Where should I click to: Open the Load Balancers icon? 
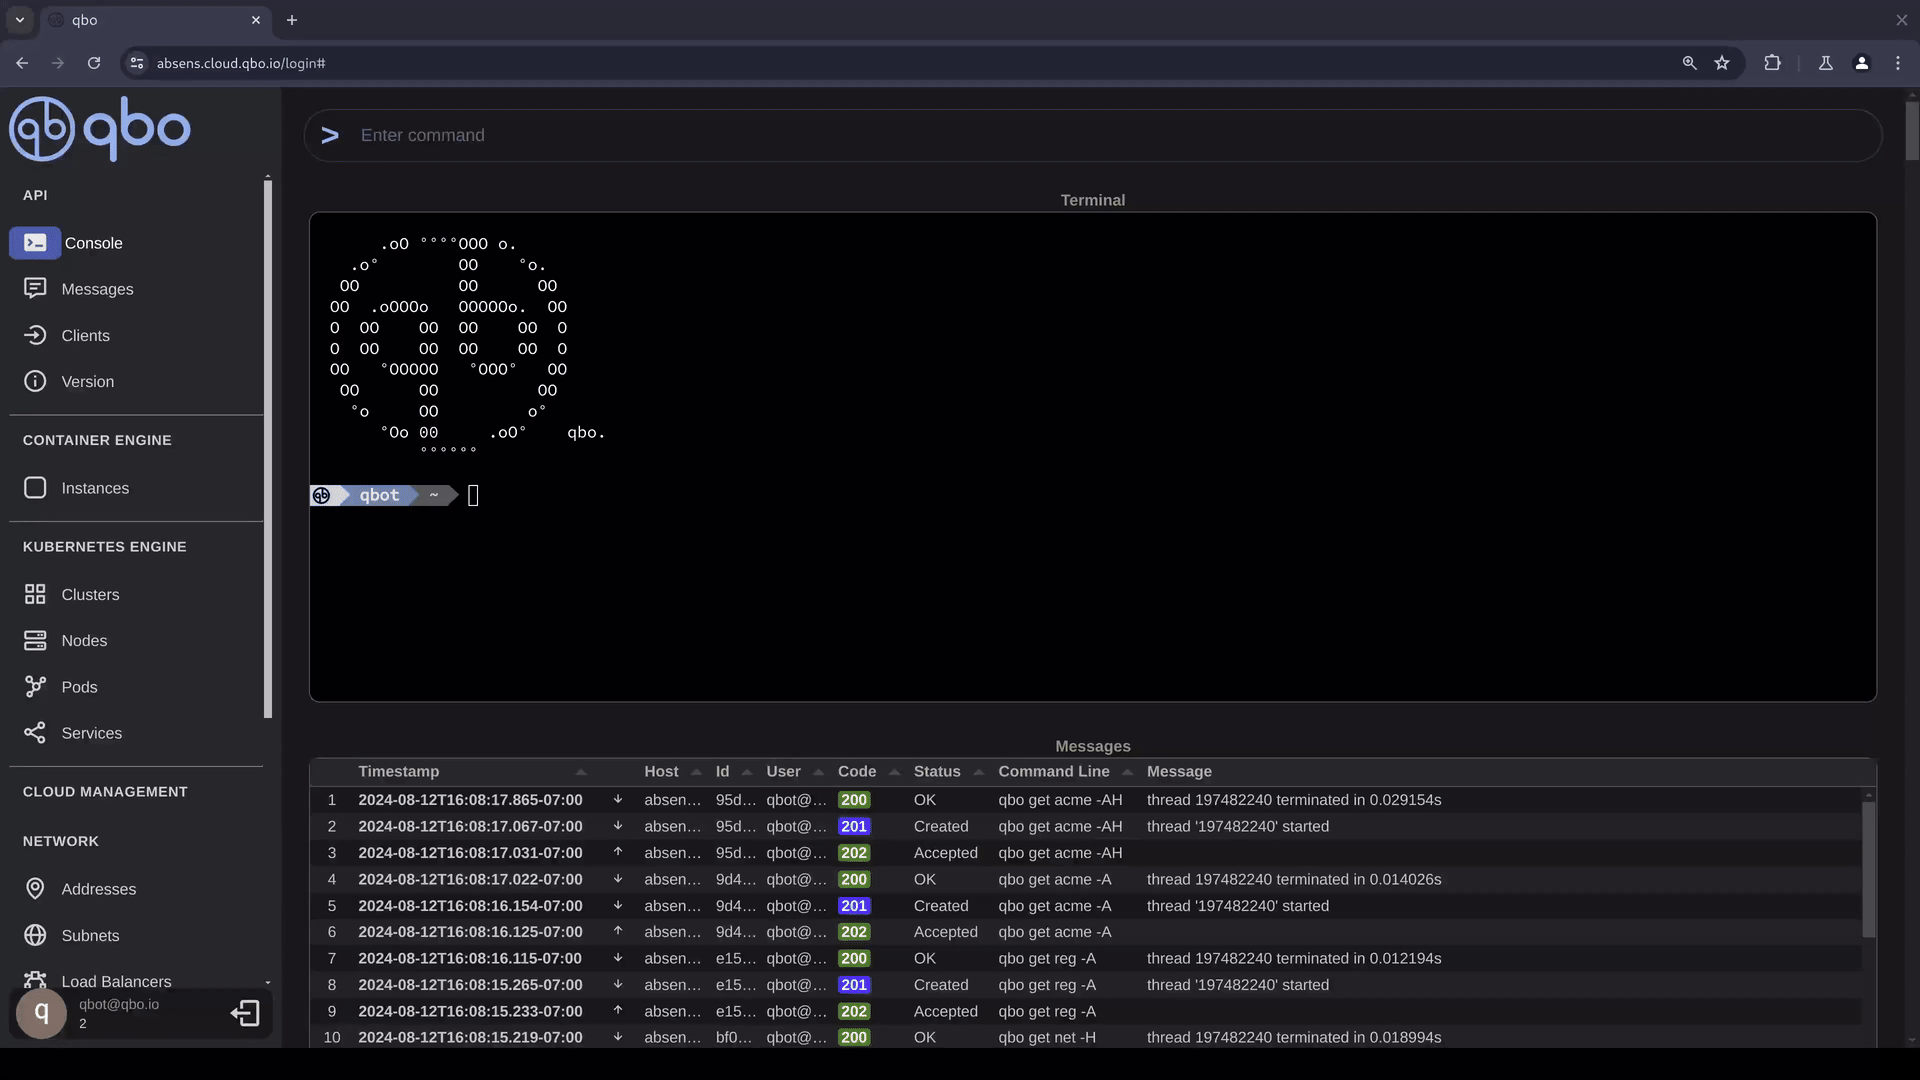pyautogui.click(x=35, y=981)
